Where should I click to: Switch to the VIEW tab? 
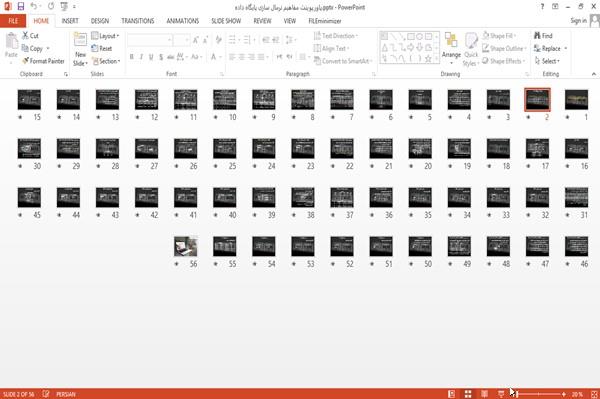point(290,21)
